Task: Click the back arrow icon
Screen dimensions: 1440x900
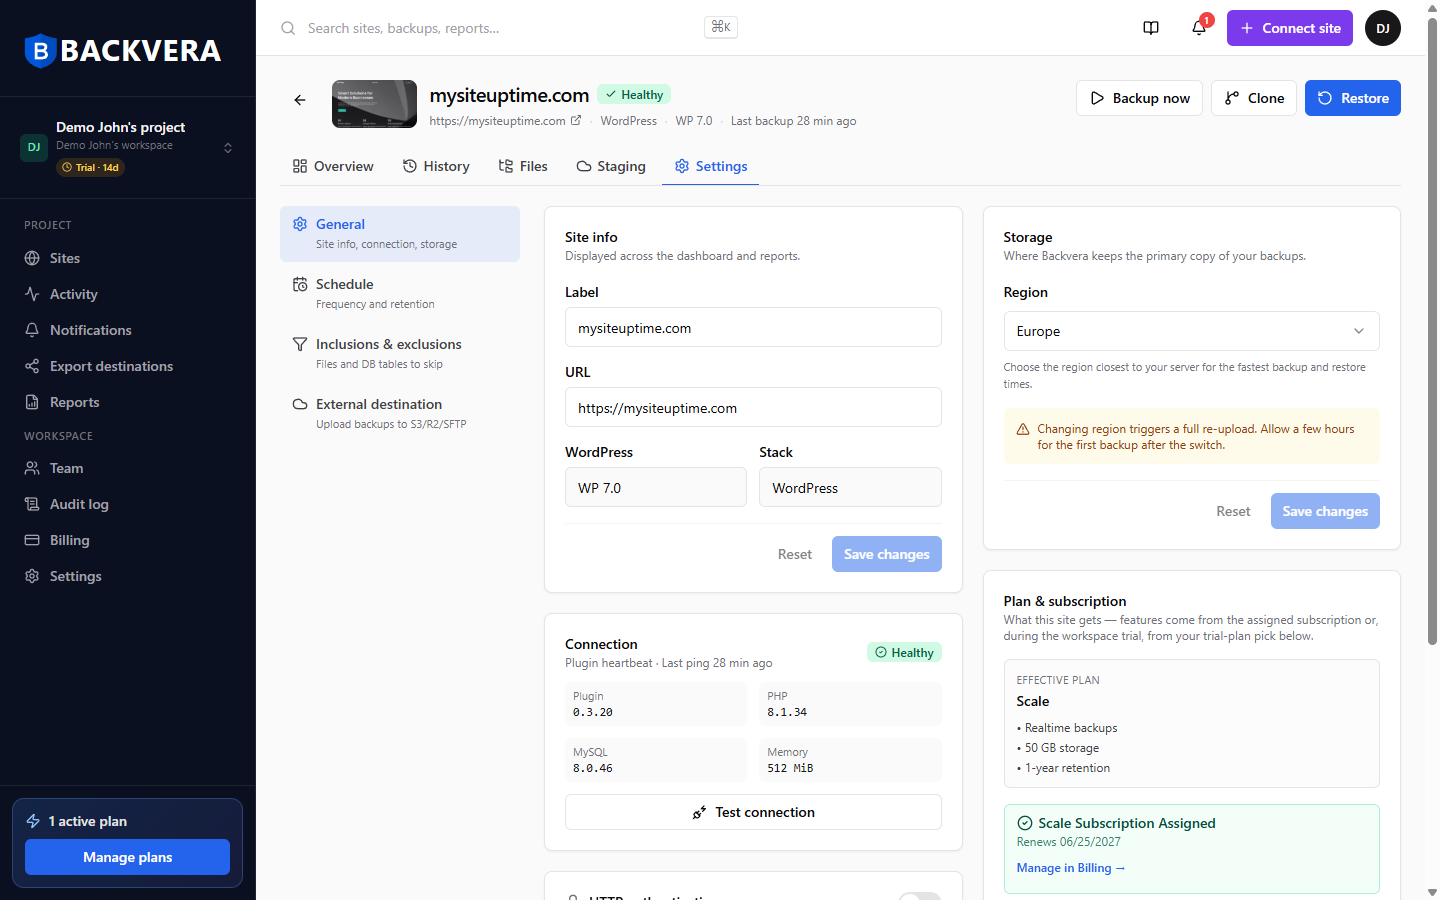Action: [x=300, y=100]
